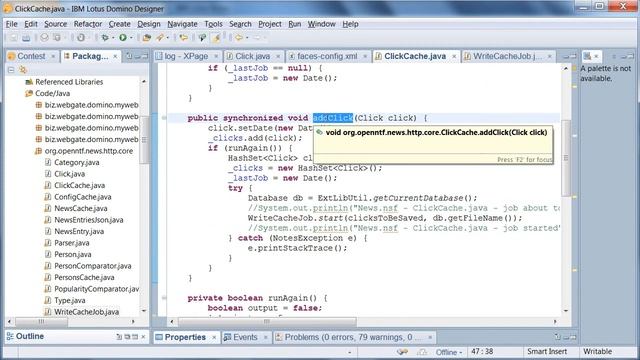Screen dimensions: 640x360
Task: Open the Offline status dropdown
Action: coord(460,352)
